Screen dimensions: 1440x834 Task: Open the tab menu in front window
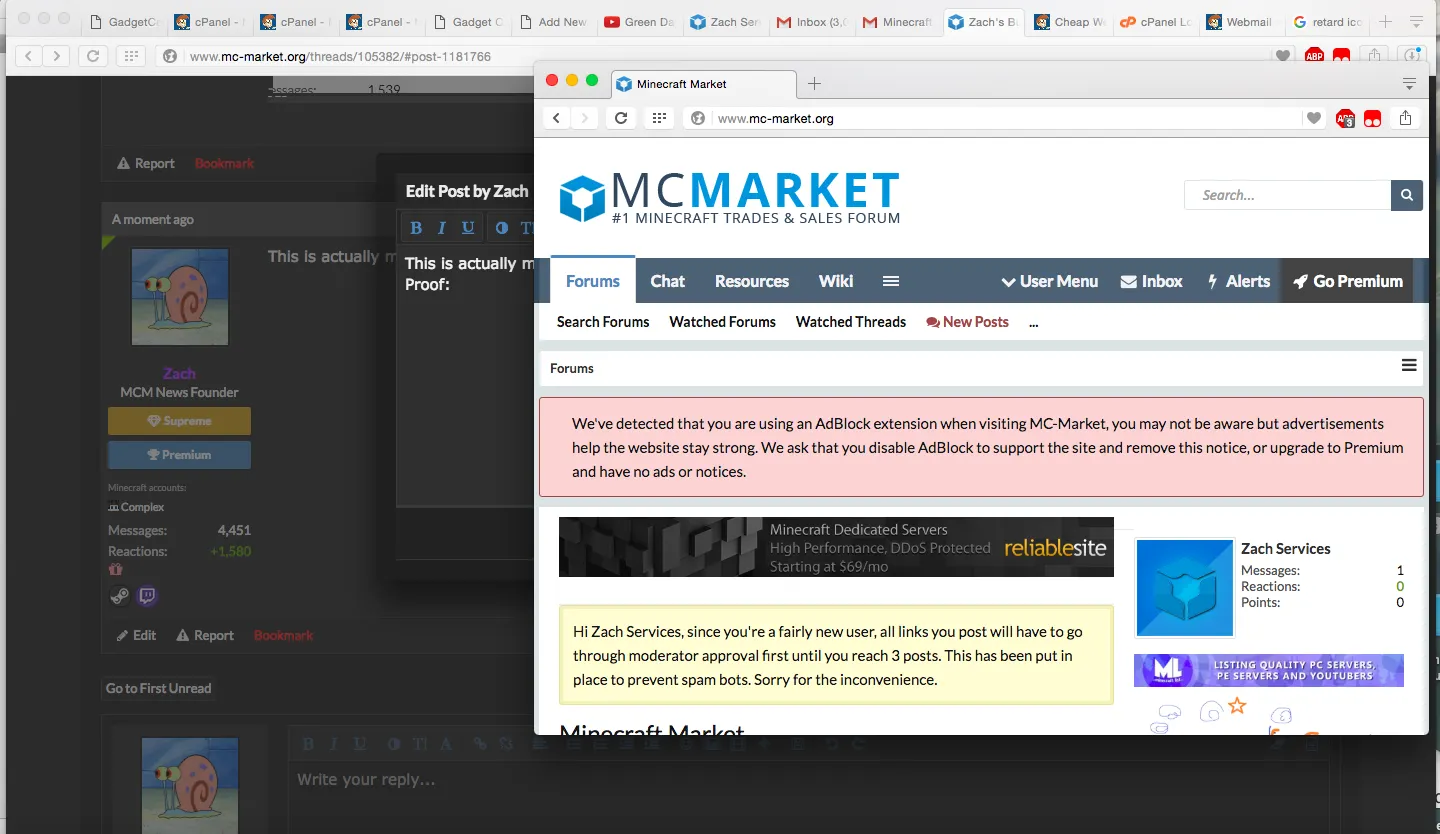(1409, 83)
